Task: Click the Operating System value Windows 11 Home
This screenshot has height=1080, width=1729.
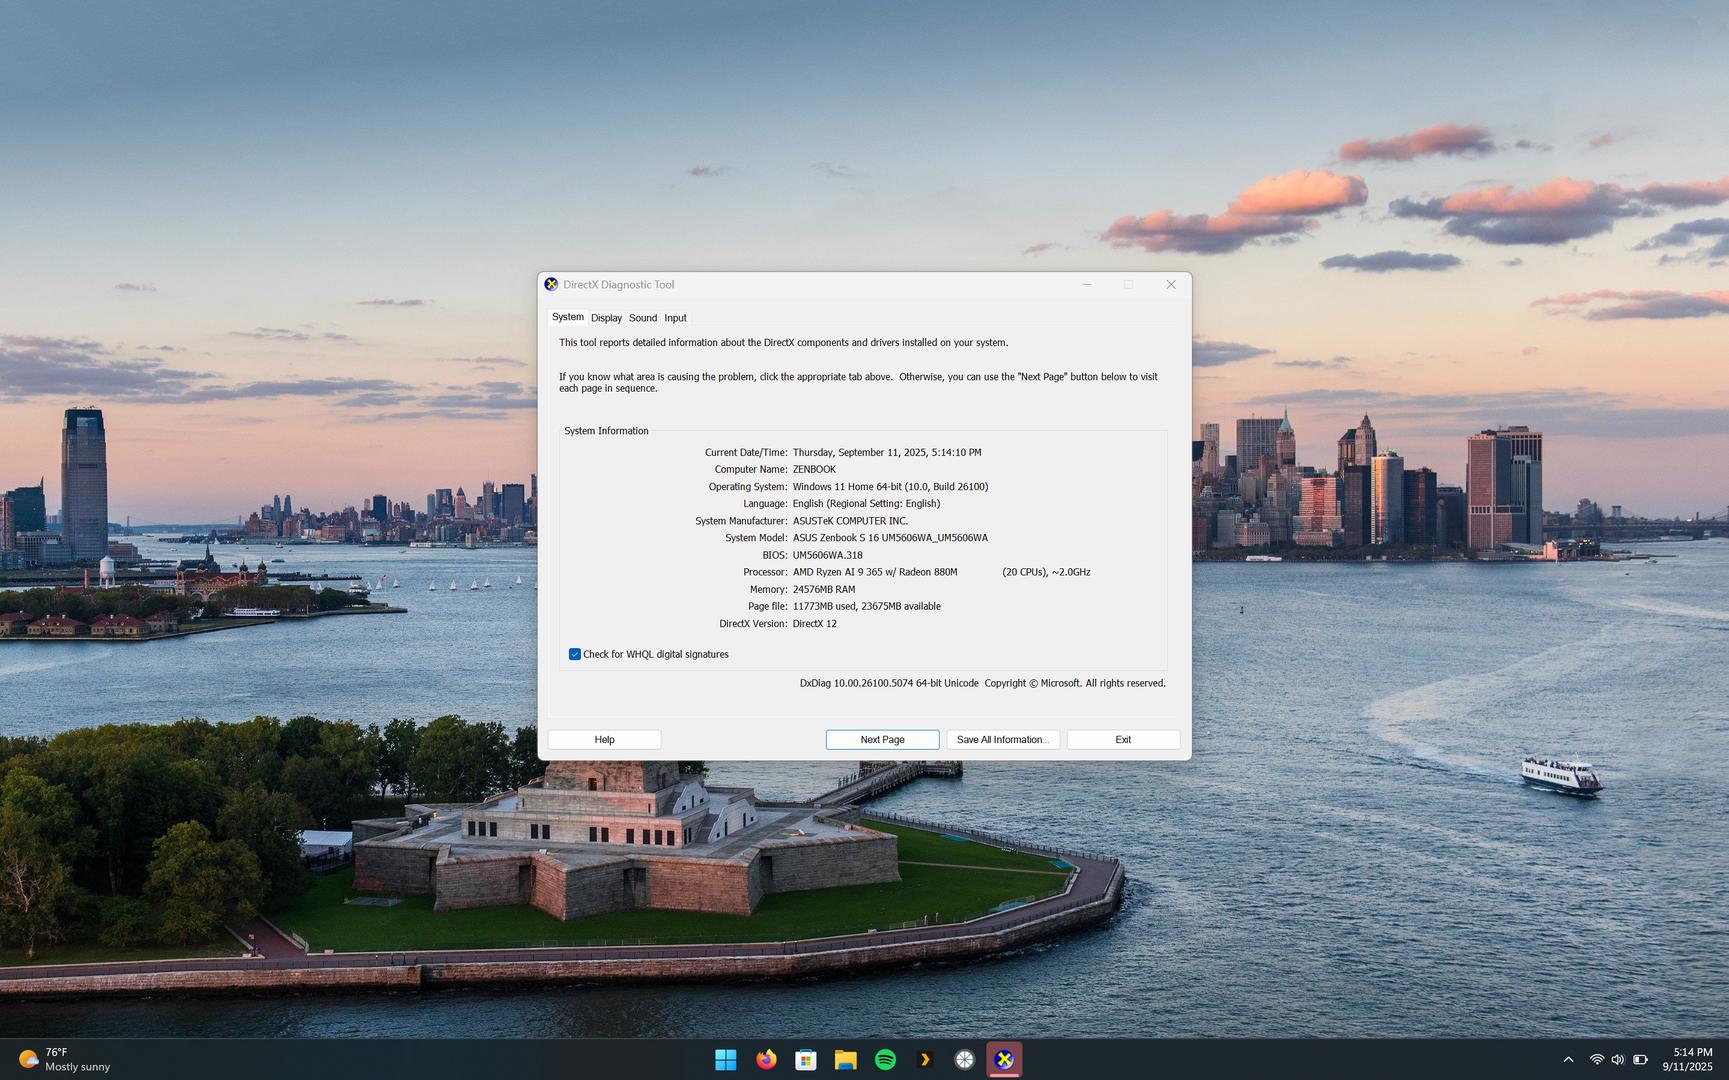Action: click(890, 487)
